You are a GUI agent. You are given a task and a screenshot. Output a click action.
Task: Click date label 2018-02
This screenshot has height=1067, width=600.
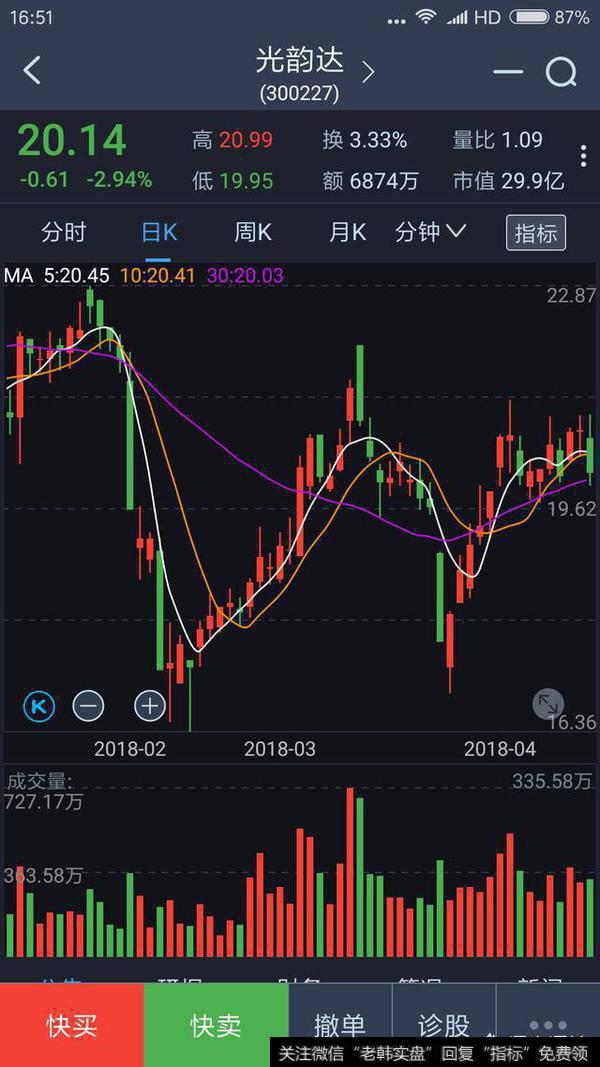click(130, 749)
